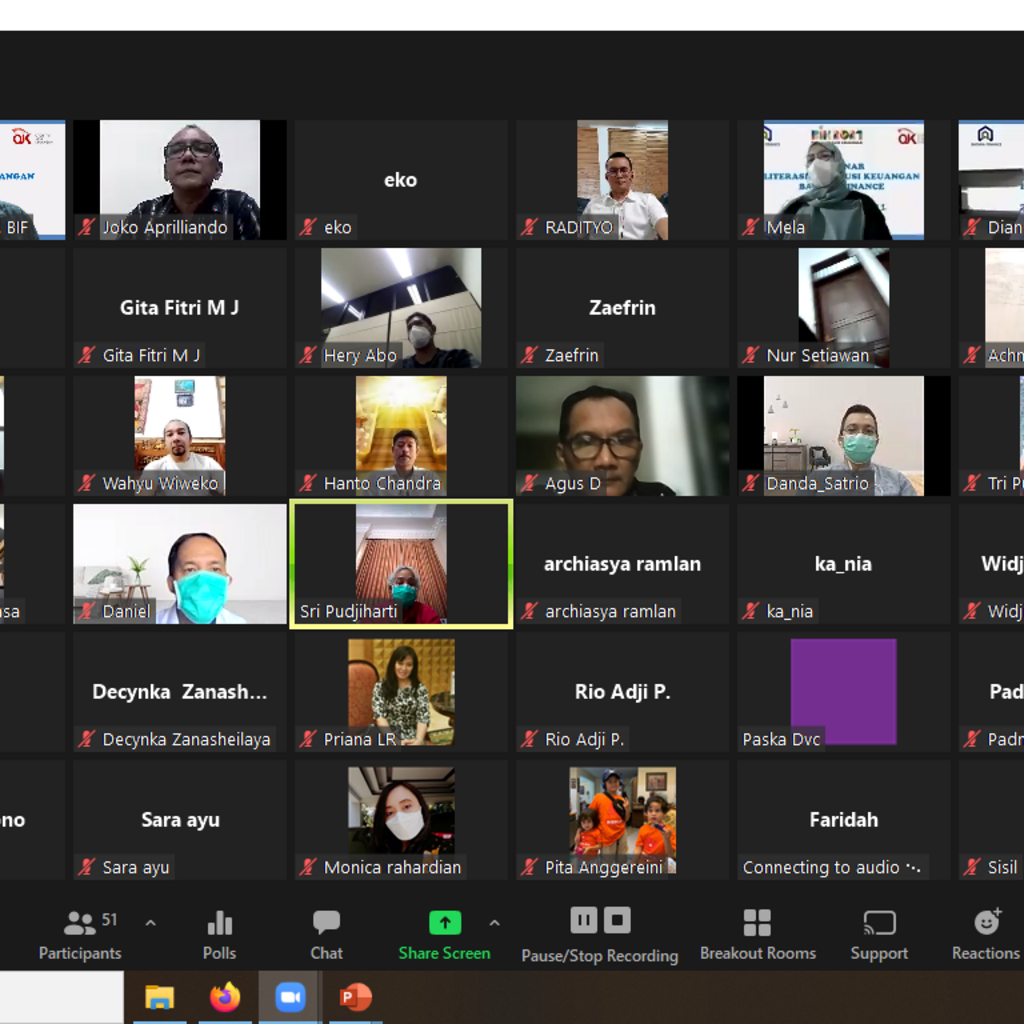Open the Reactions smiley icon
This screenshot has width=1024, height=1024.
(x=986, y=922)
